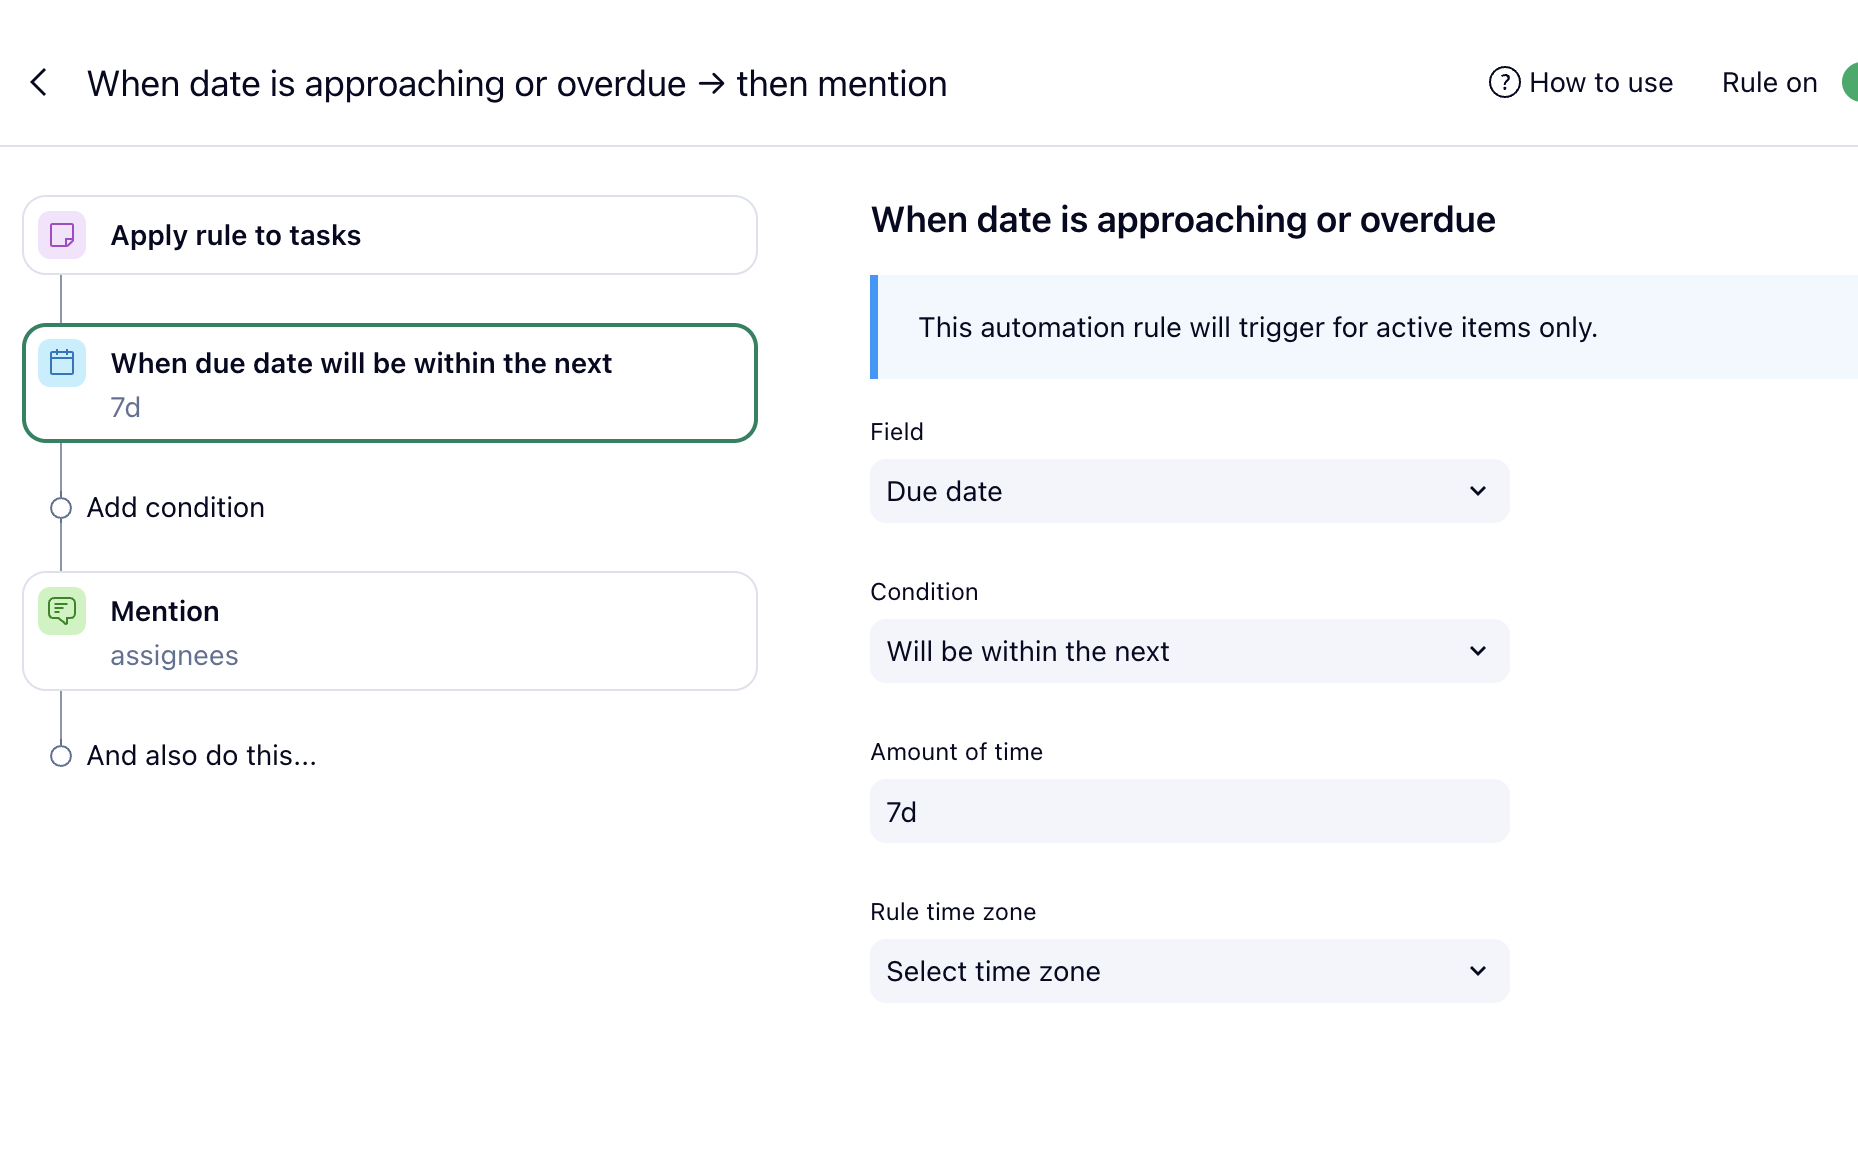The image size is (1858, 1176).
Task: Click Add condition
Action: pos(176,508)
